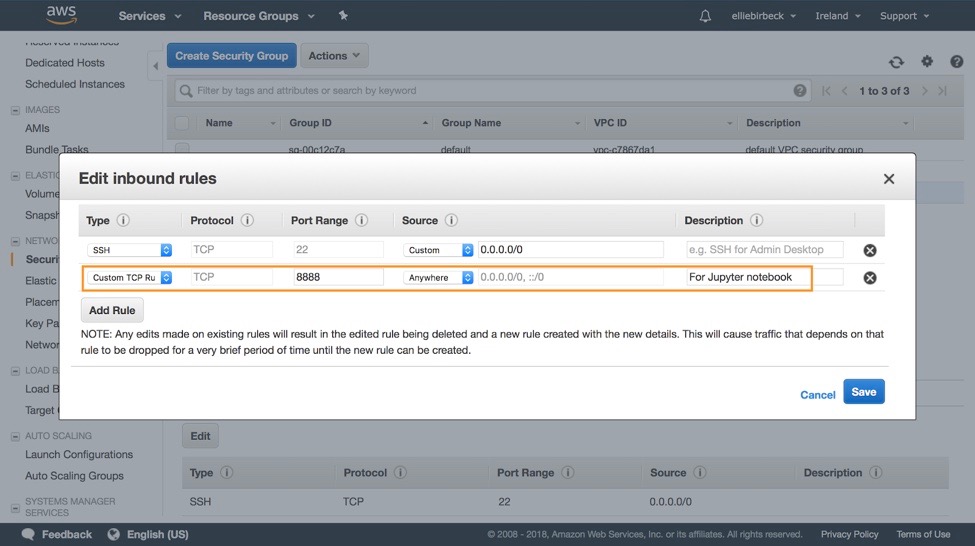This screenshot has height=546, width=975.
Task: Show info for Port Range in dialog
Action: 361,220
